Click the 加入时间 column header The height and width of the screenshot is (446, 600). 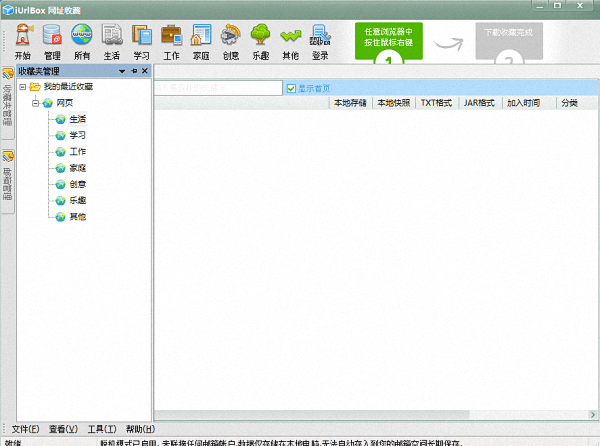(x=523, y=102)
